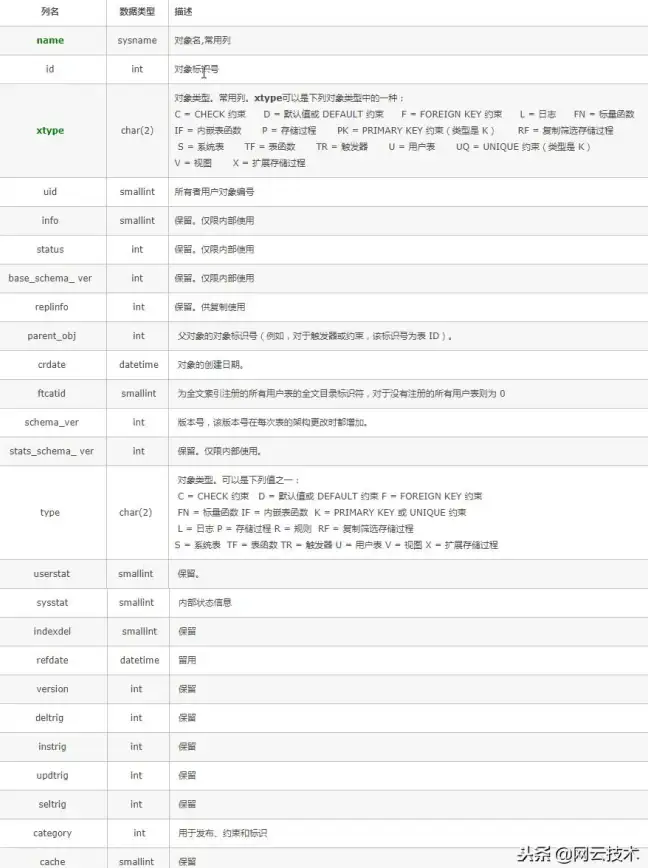648x868 pixels.
Task: Click the '用于发布、约束和标识' description
Action: (222, 833)
